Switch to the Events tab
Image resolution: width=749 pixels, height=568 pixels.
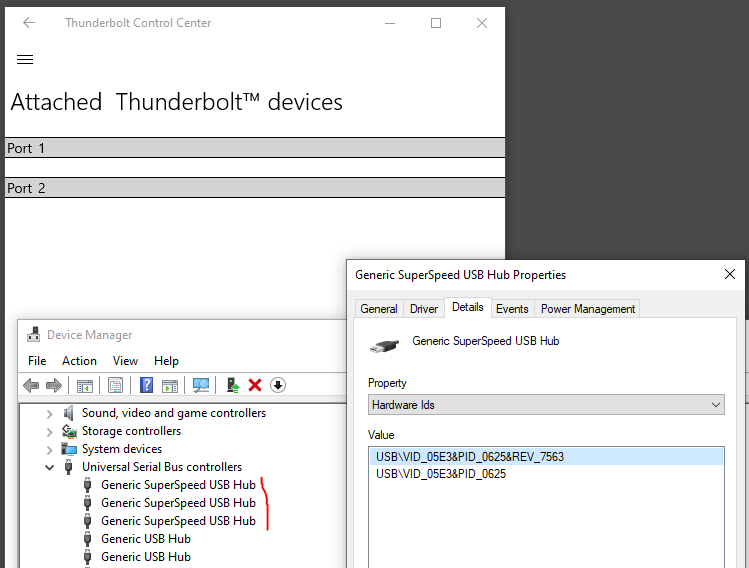coord(512,309)
